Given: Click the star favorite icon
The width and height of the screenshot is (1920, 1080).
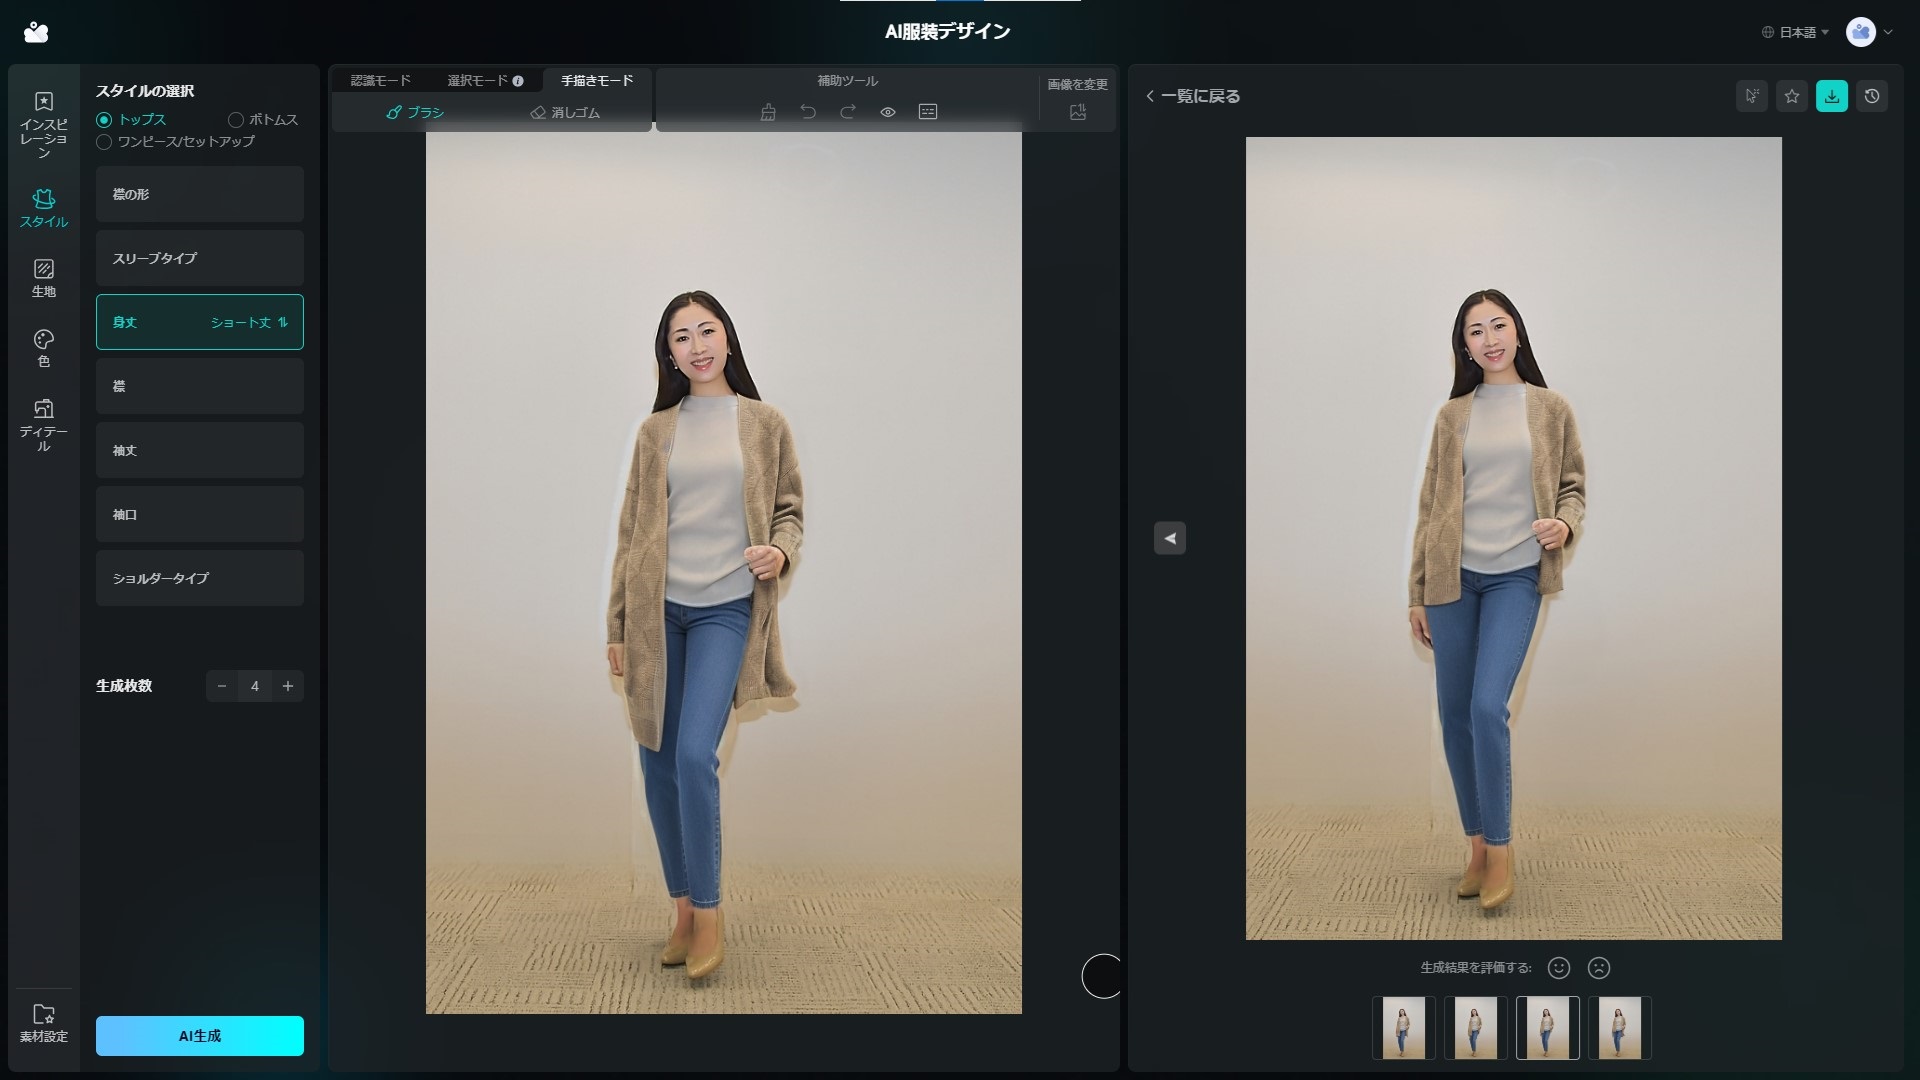Looking at the screenshot, I should click(x=1791, y=96).
